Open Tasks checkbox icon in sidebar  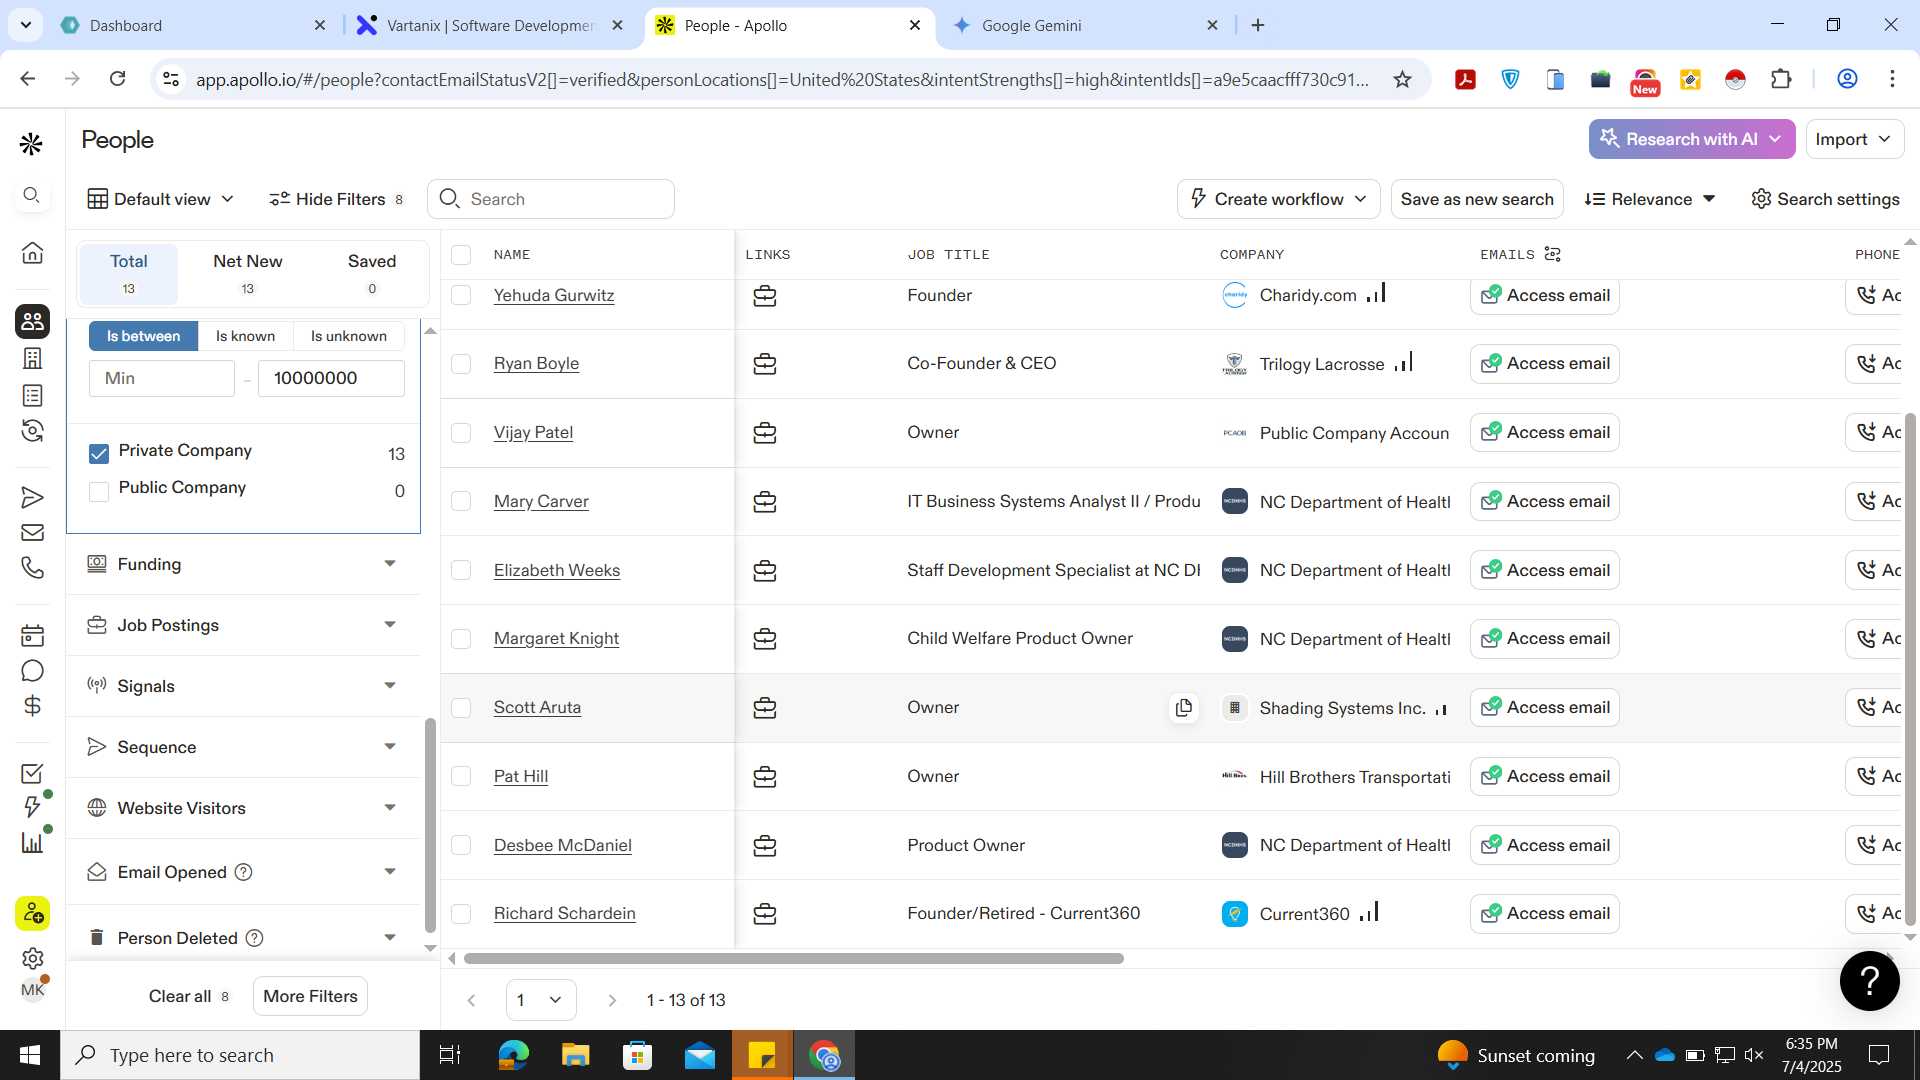[32, 773]
